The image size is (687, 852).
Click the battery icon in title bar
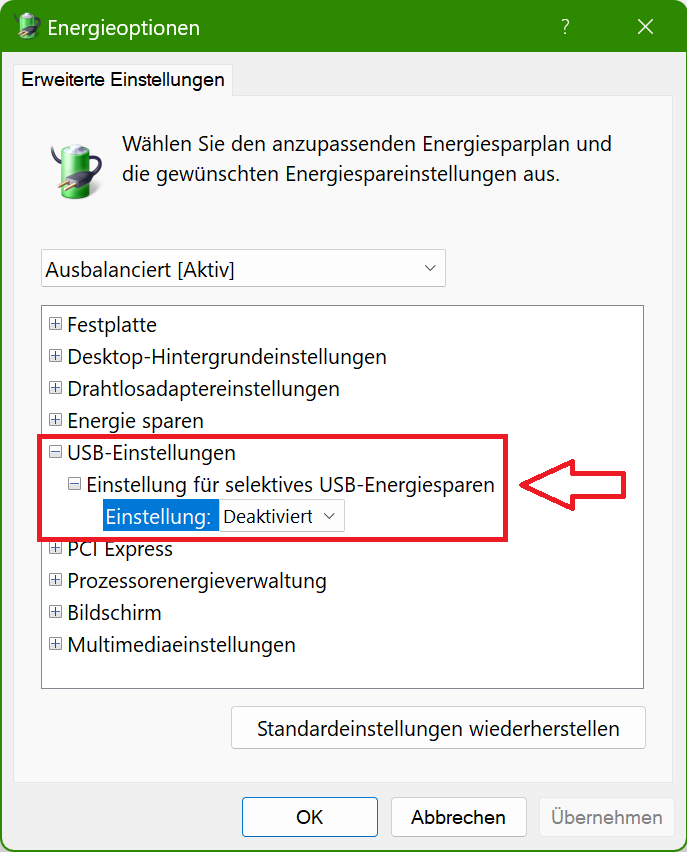[x=27, y=26]
